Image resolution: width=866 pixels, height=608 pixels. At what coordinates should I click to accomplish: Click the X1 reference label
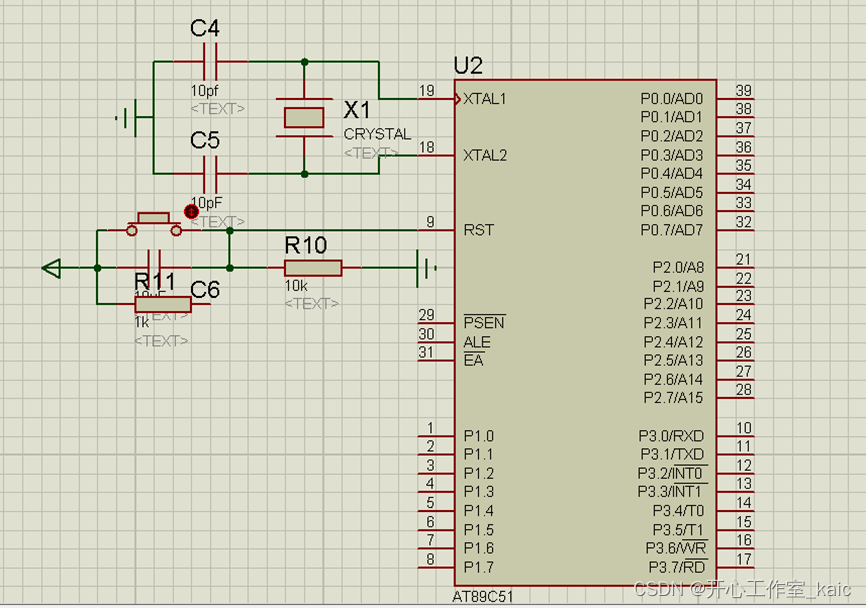tap(357, 110)
